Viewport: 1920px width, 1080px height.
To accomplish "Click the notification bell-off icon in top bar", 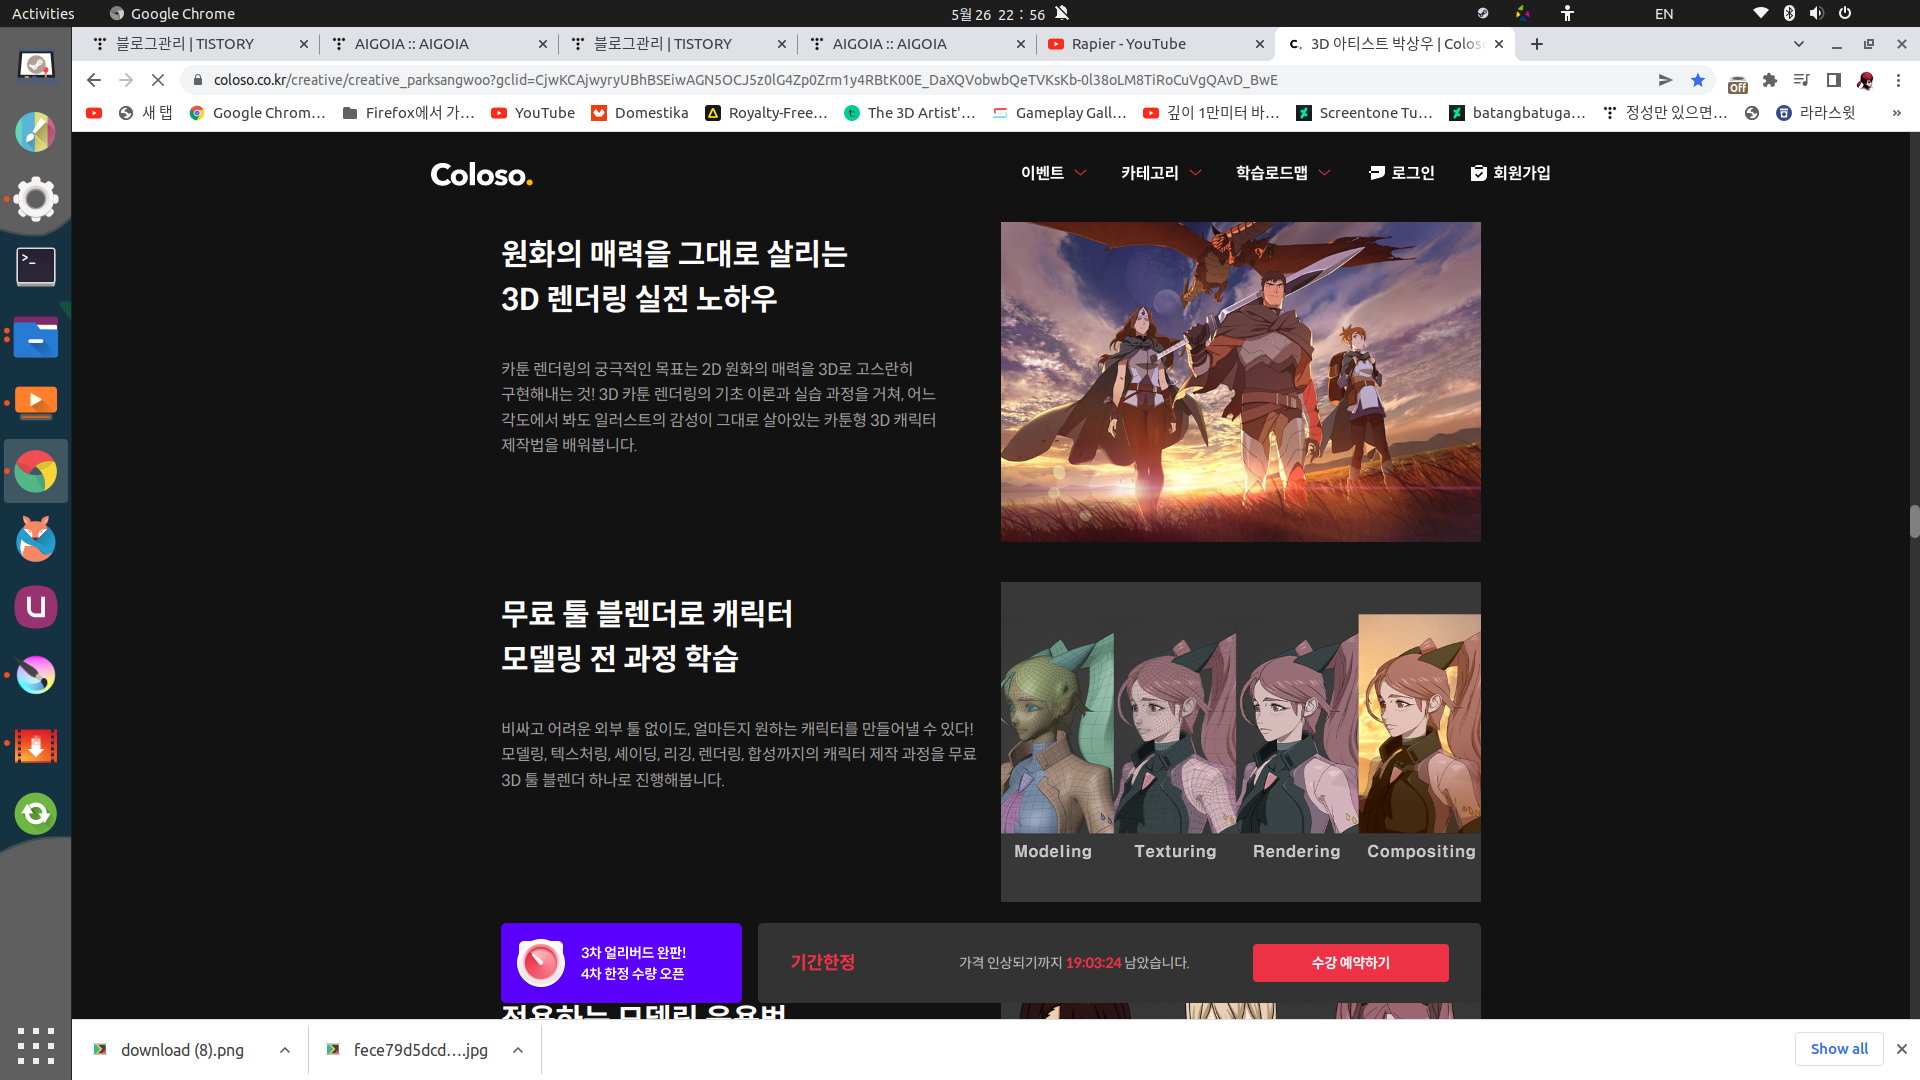I will coord(1062,13).
